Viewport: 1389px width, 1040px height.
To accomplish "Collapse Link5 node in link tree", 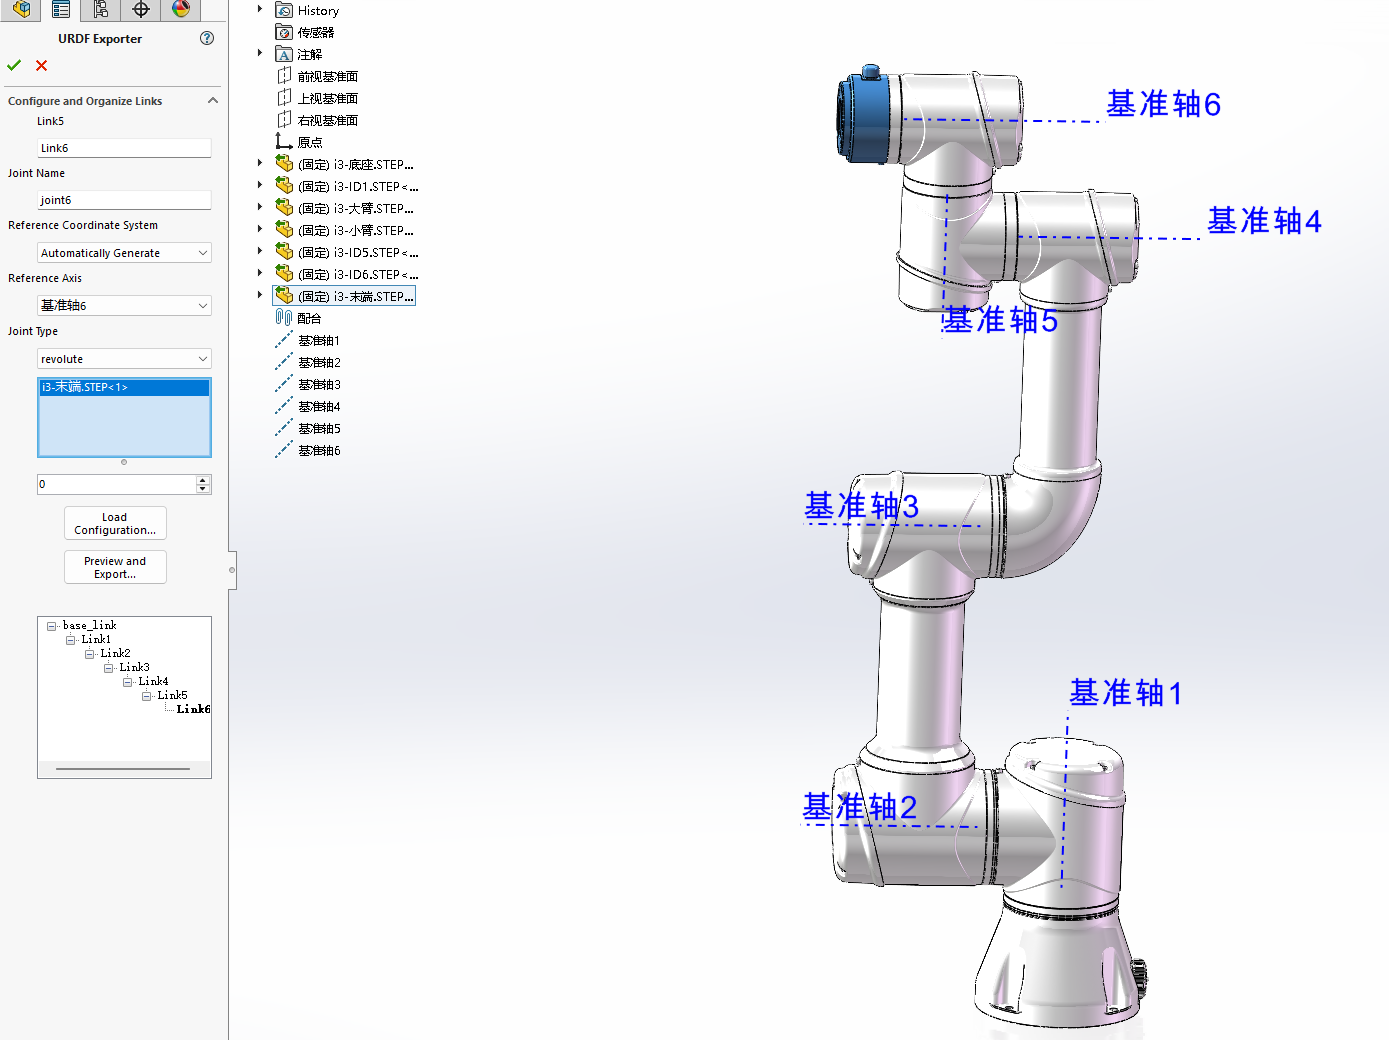I will pos(147,696).
